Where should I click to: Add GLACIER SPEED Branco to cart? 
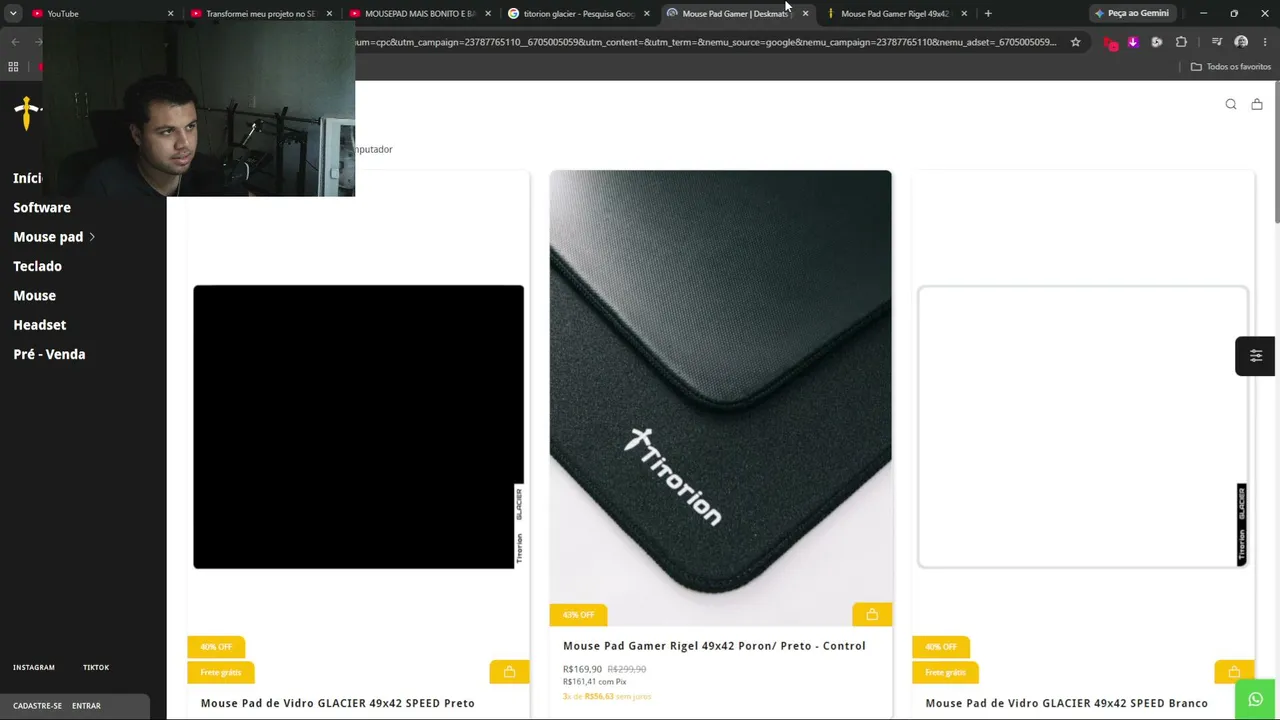click(x=1234, y=672)
